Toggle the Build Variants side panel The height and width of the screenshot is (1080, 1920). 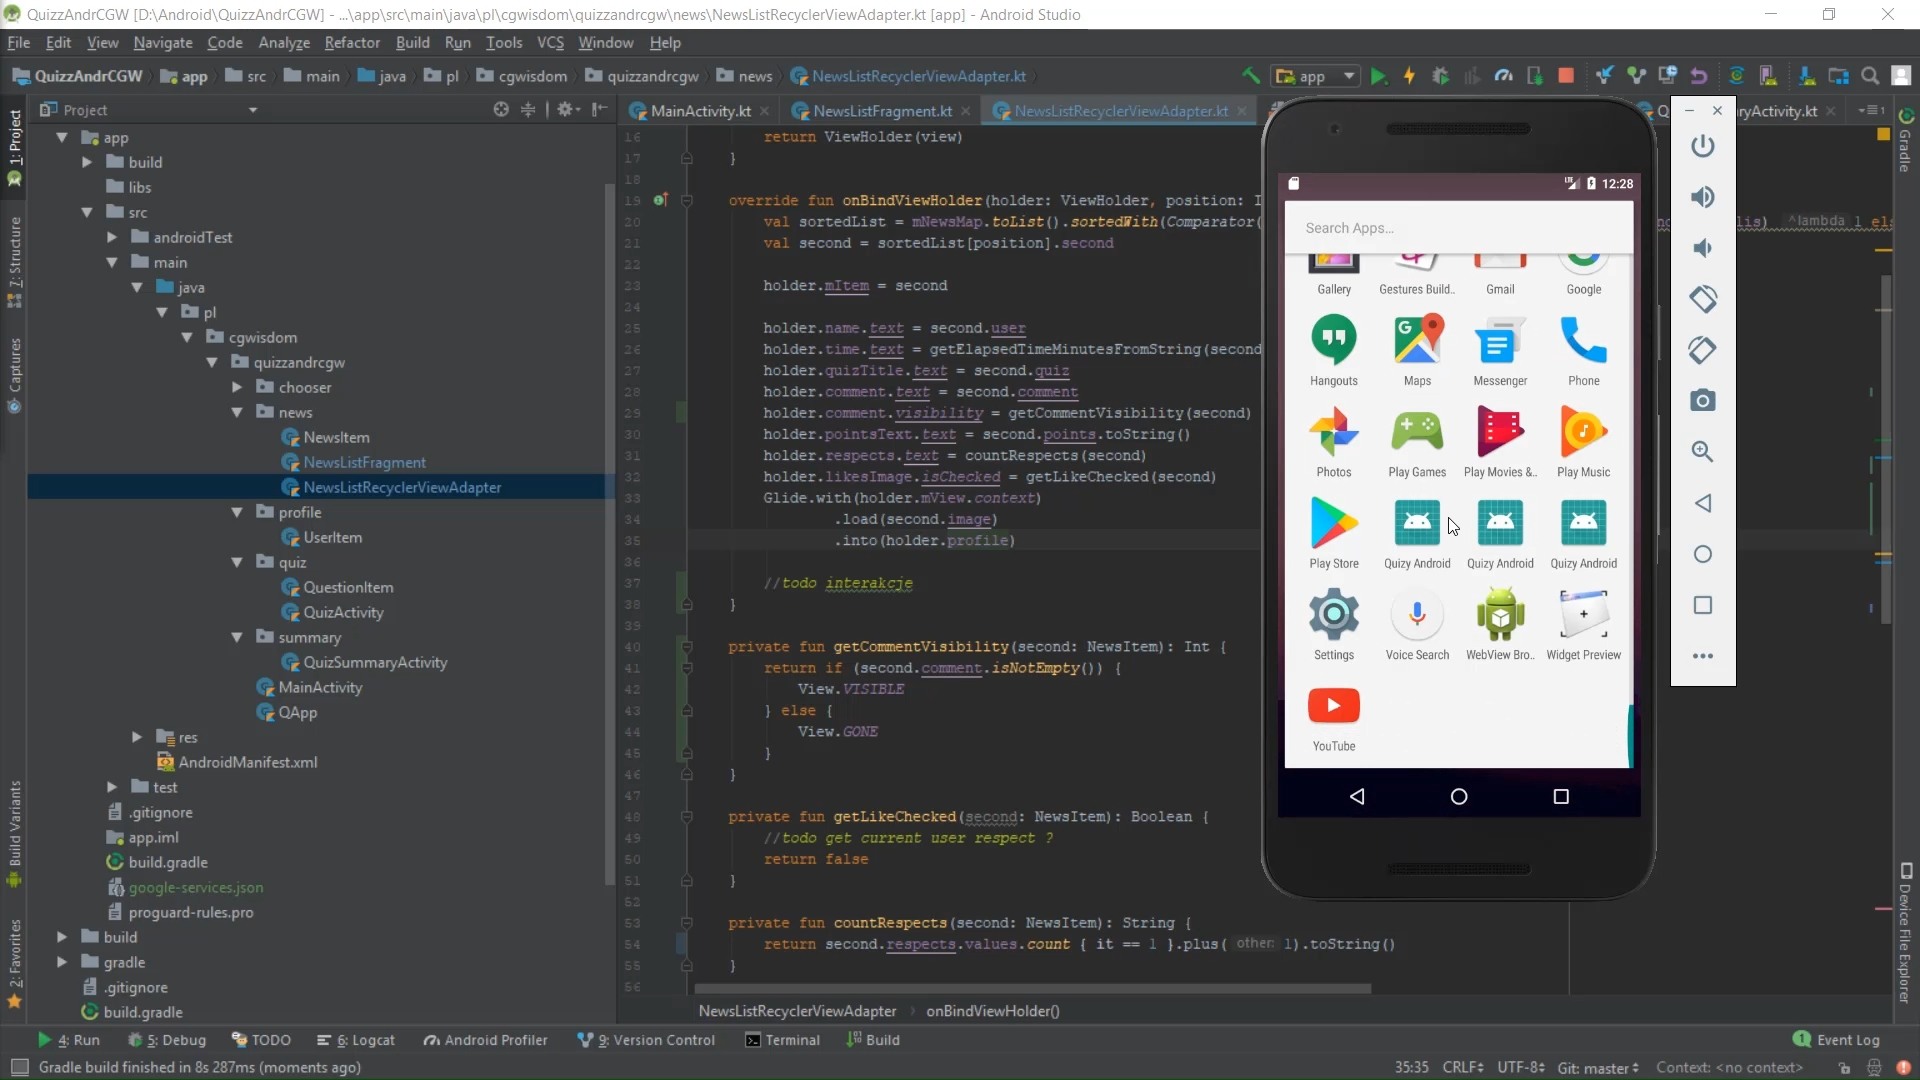(x=14, y=832)
